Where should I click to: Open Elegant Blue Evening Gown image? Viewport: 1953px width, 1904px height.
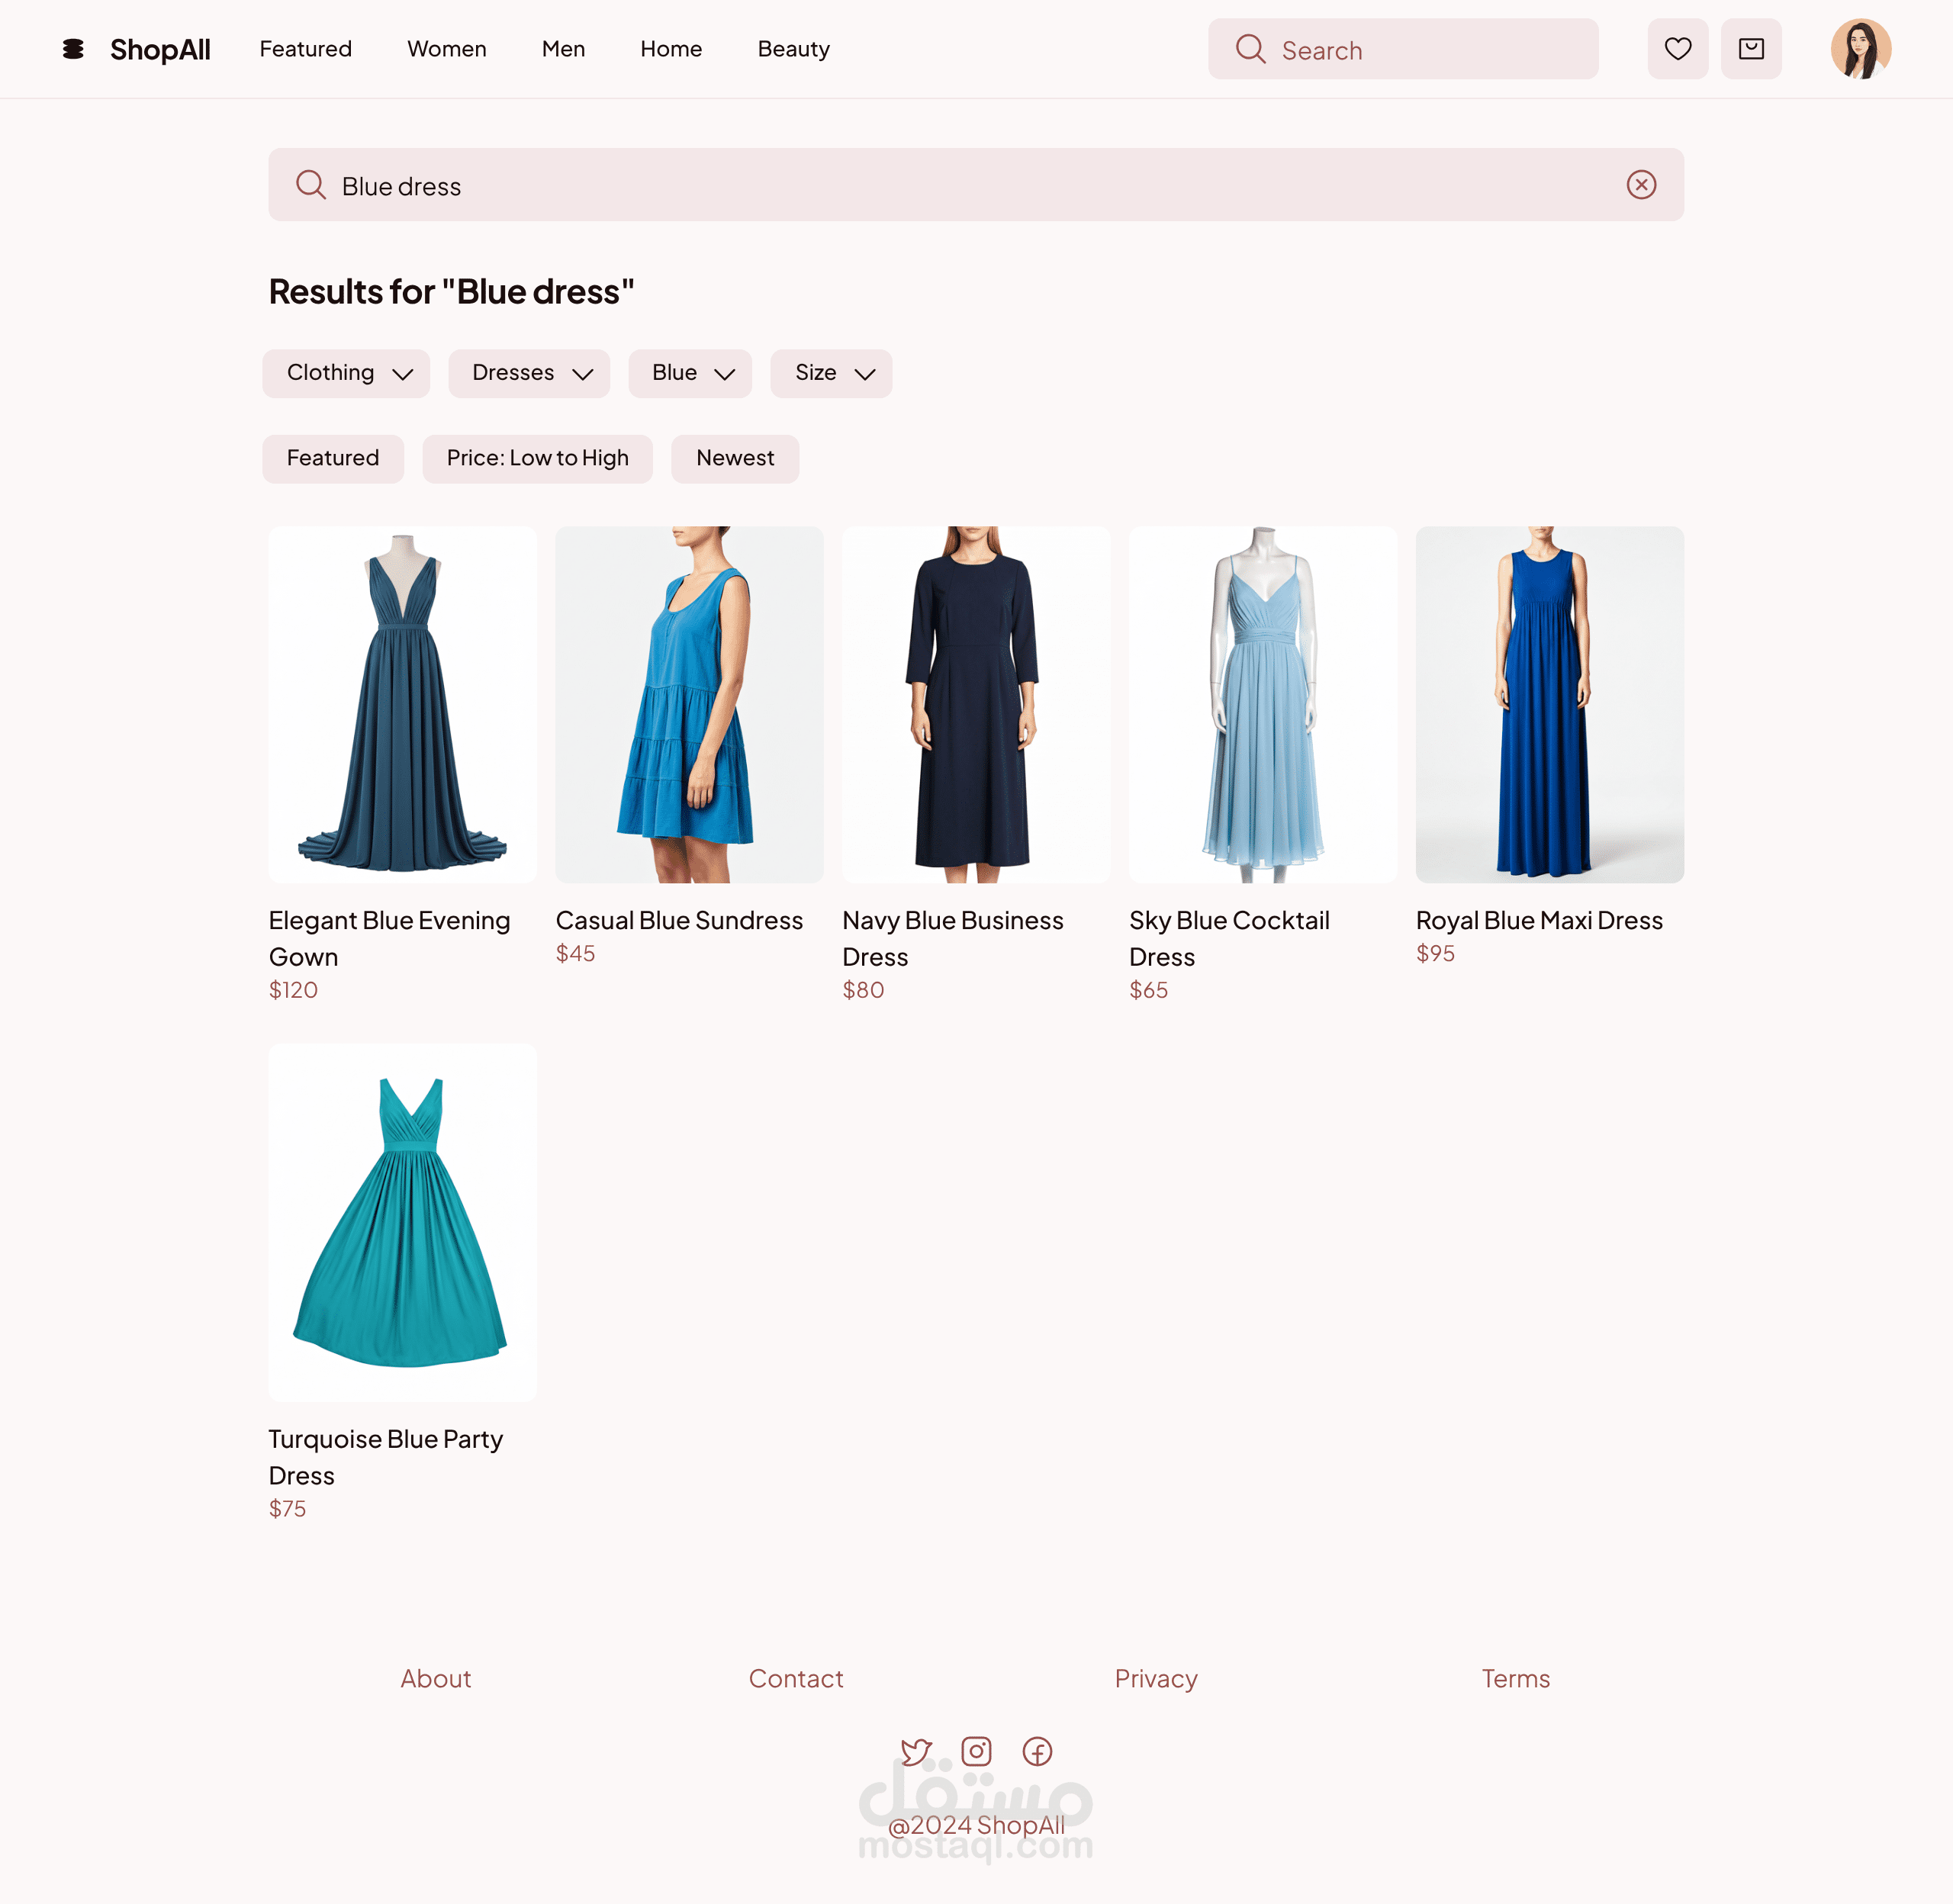[403, 705]
